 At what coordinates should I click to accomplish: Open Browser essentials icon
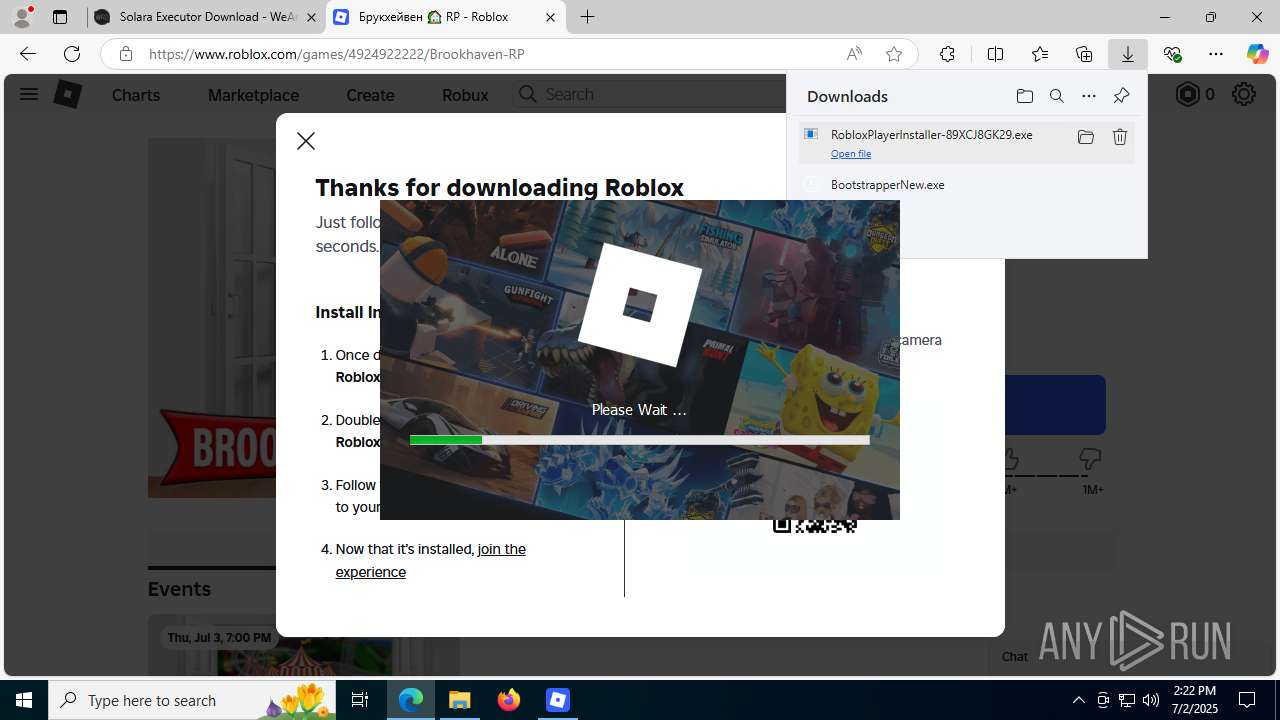tap(1172, 54)
